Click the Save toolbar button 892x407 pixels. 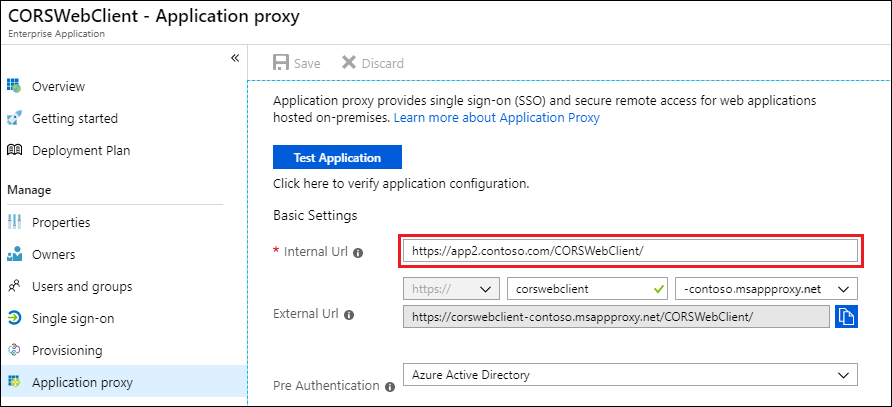pyautogui.click(x=297, y=63)
